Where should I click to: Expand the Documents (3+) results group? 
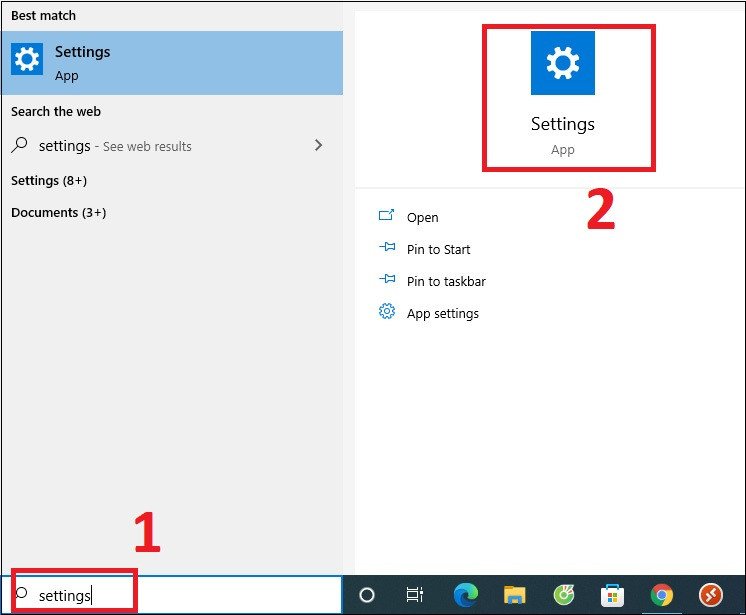tap(58, 212)
